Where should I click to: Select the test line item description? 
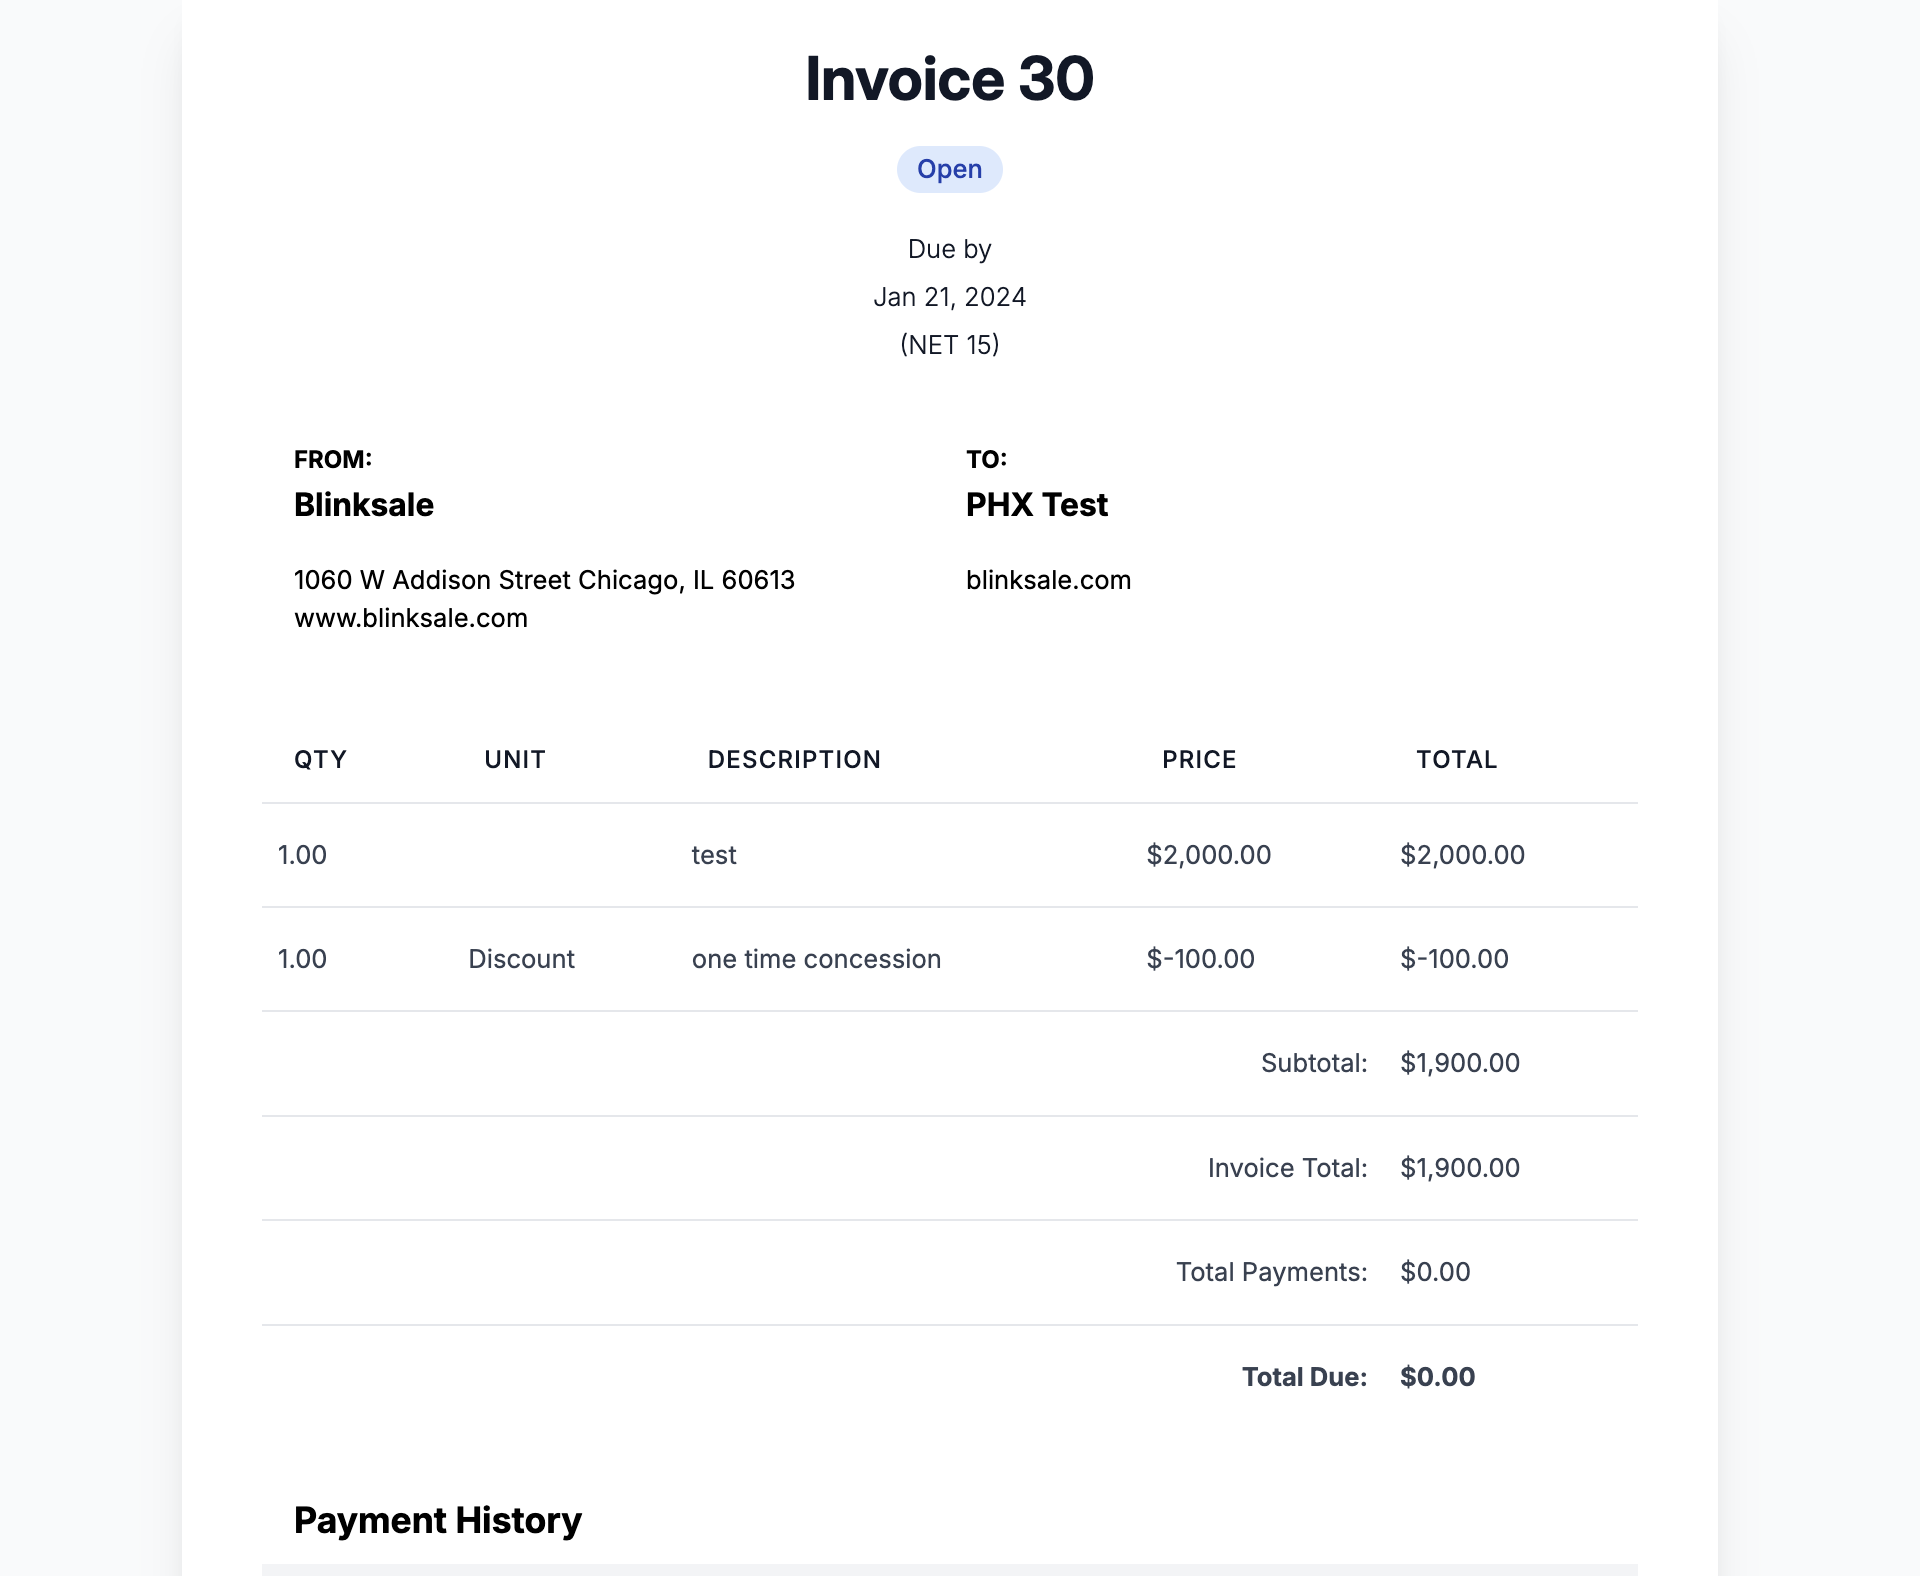click(714, 855)
